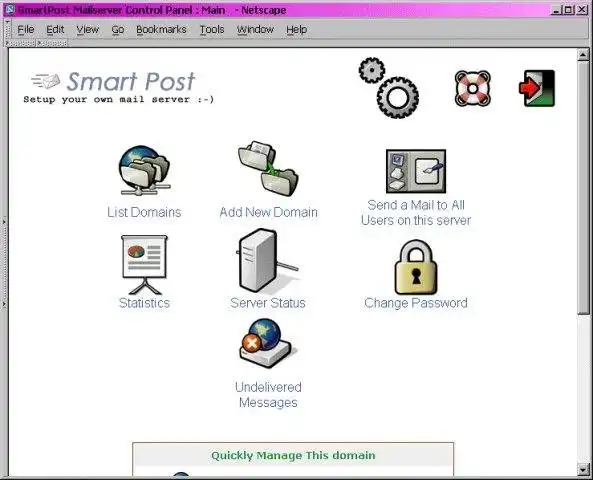
Task: Maximize the Netscape window
Action: click(568, 10)
